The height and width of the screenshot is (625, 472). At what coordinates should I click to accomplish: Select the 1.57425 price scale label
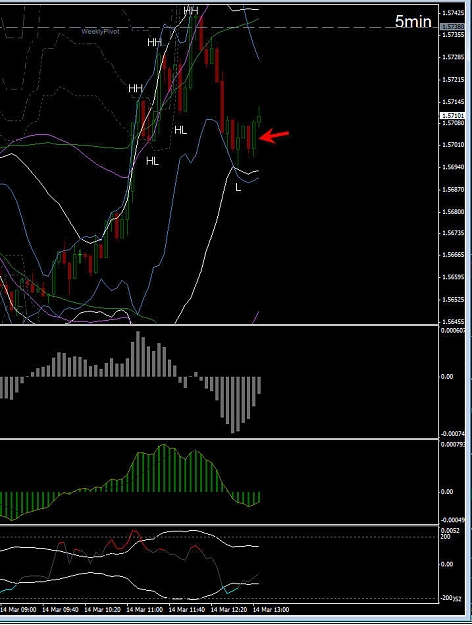453,13
